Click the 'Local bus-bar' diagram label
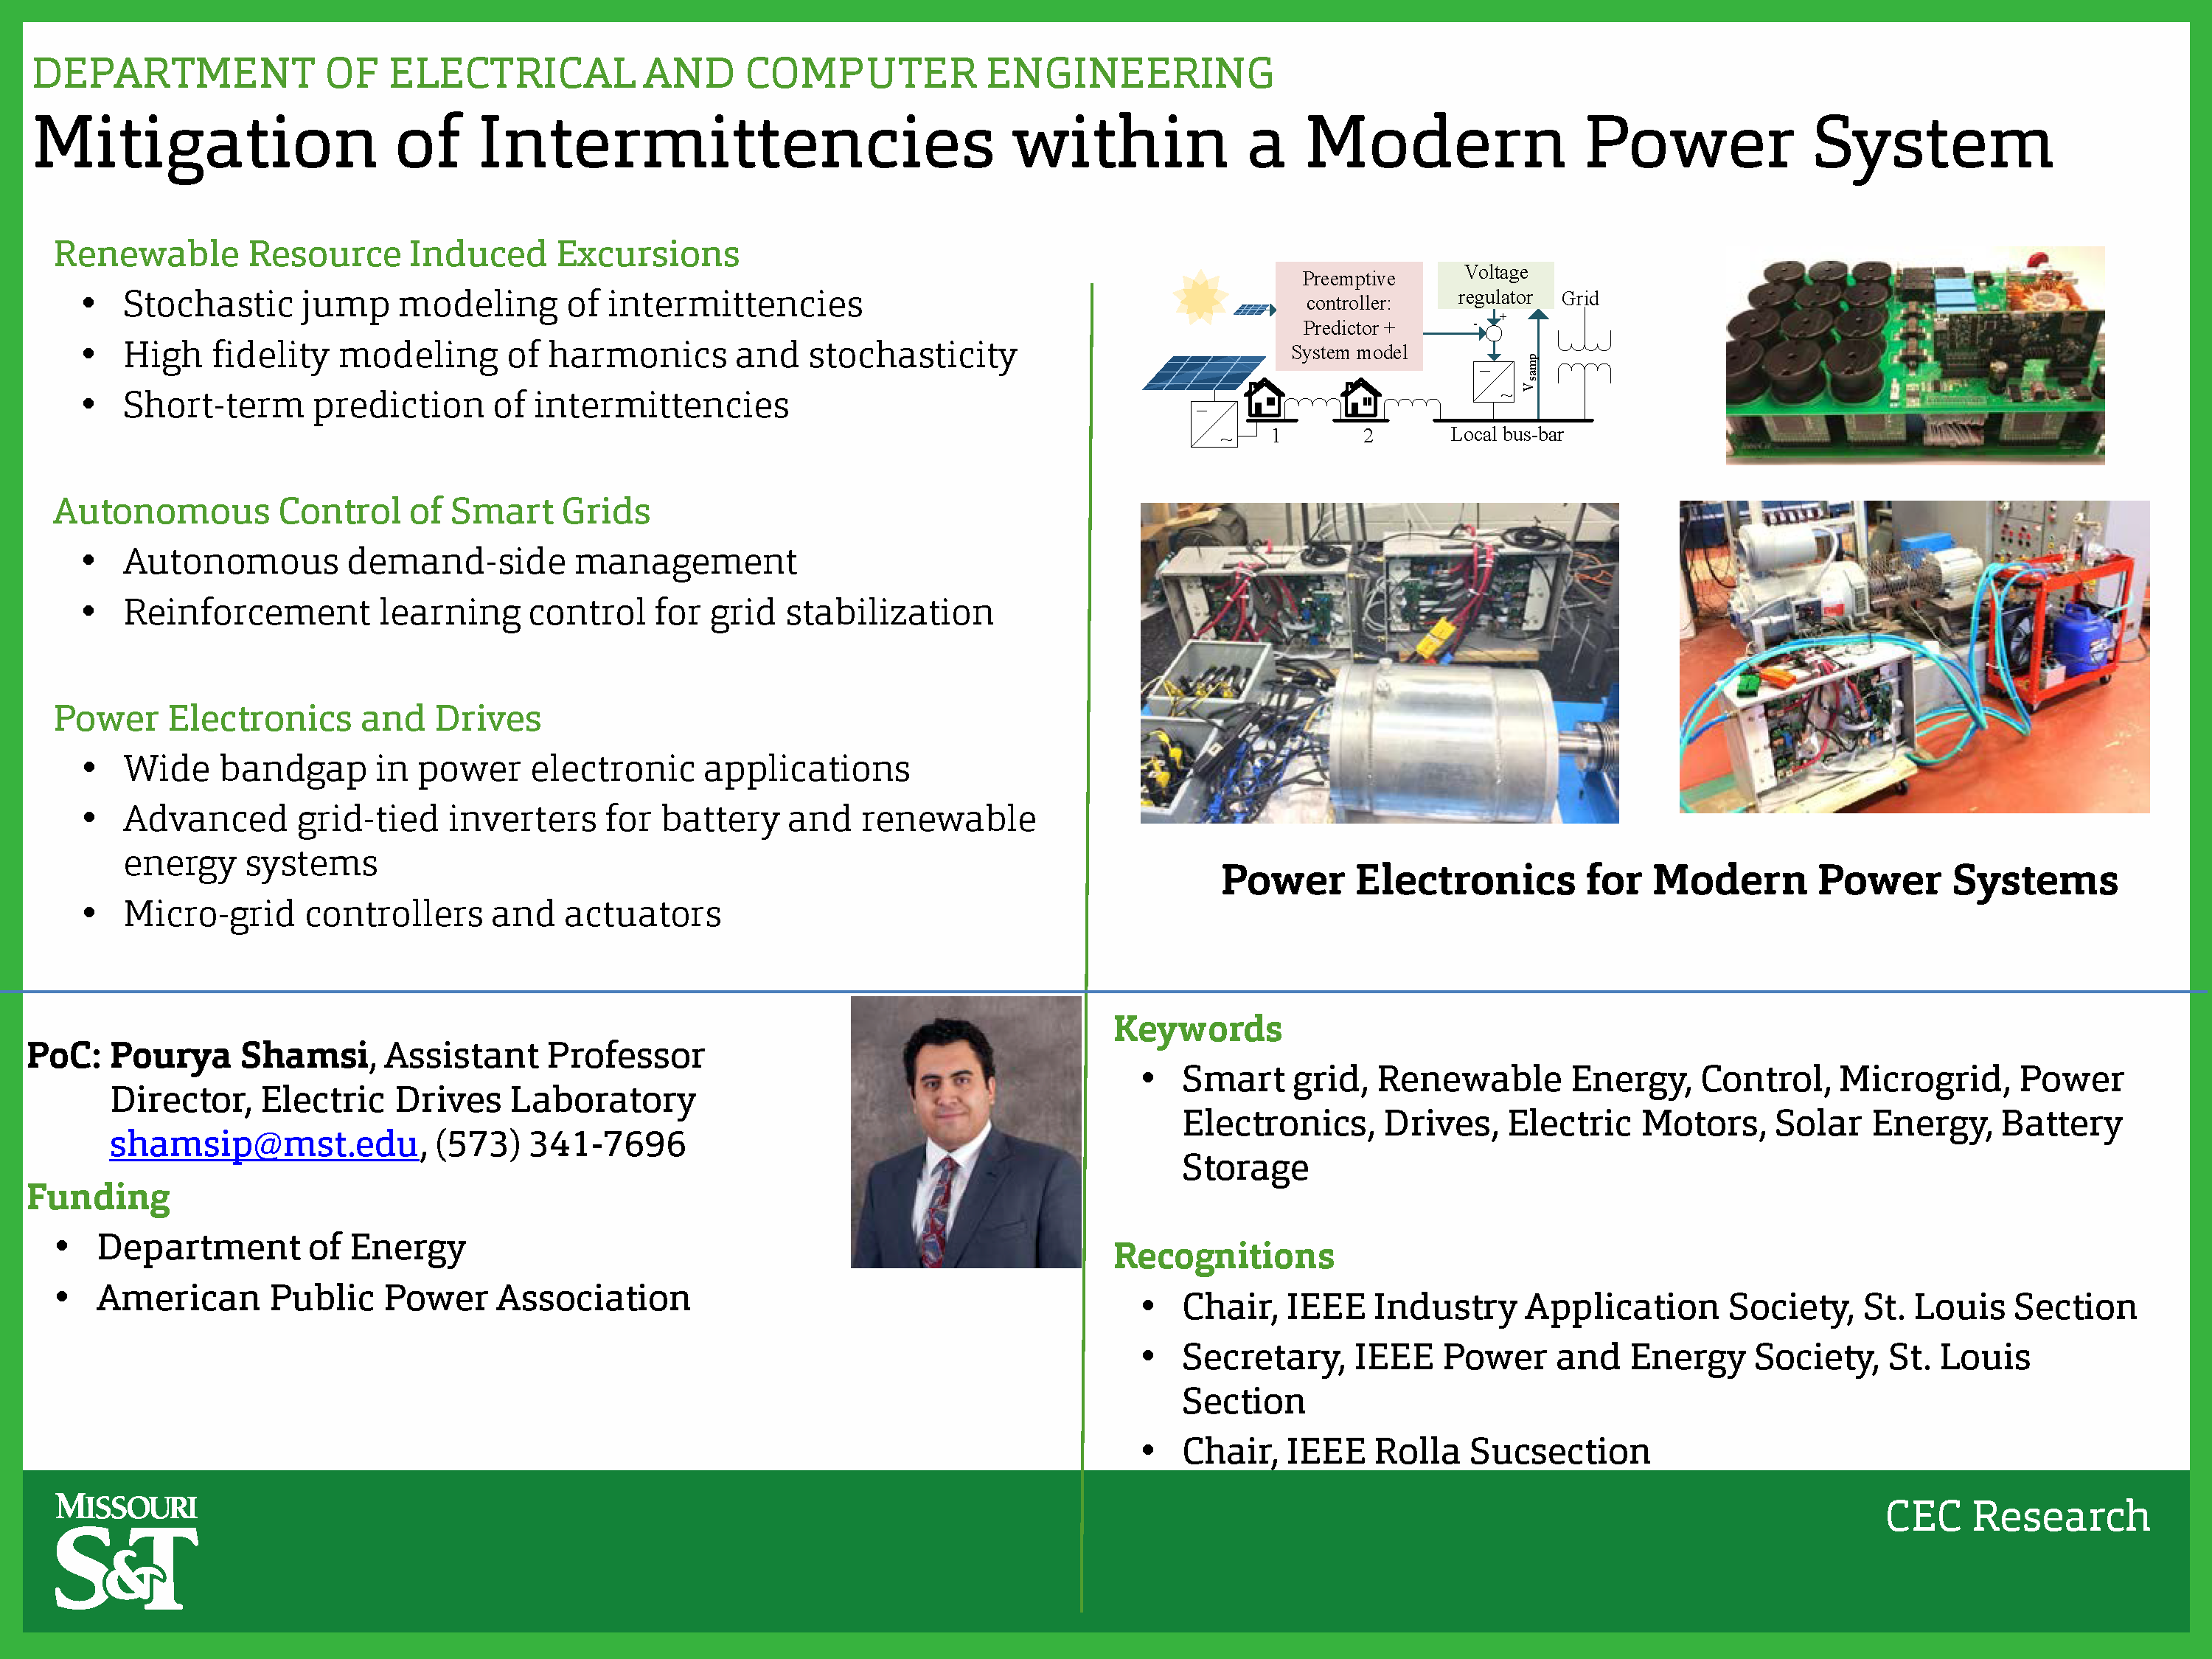Image resolution: width=2212 pixels, height=1659 pixels. click(1506, 434)
